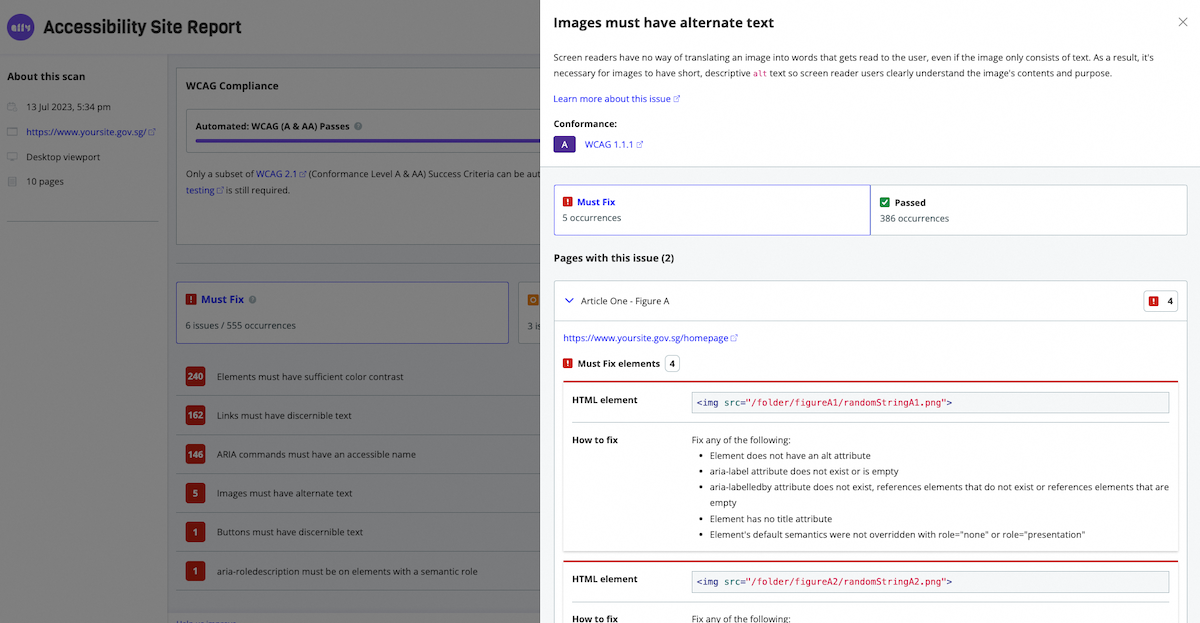Click the Must Fix elements count 4
1200x623 pixels.
tap(672, 363)
